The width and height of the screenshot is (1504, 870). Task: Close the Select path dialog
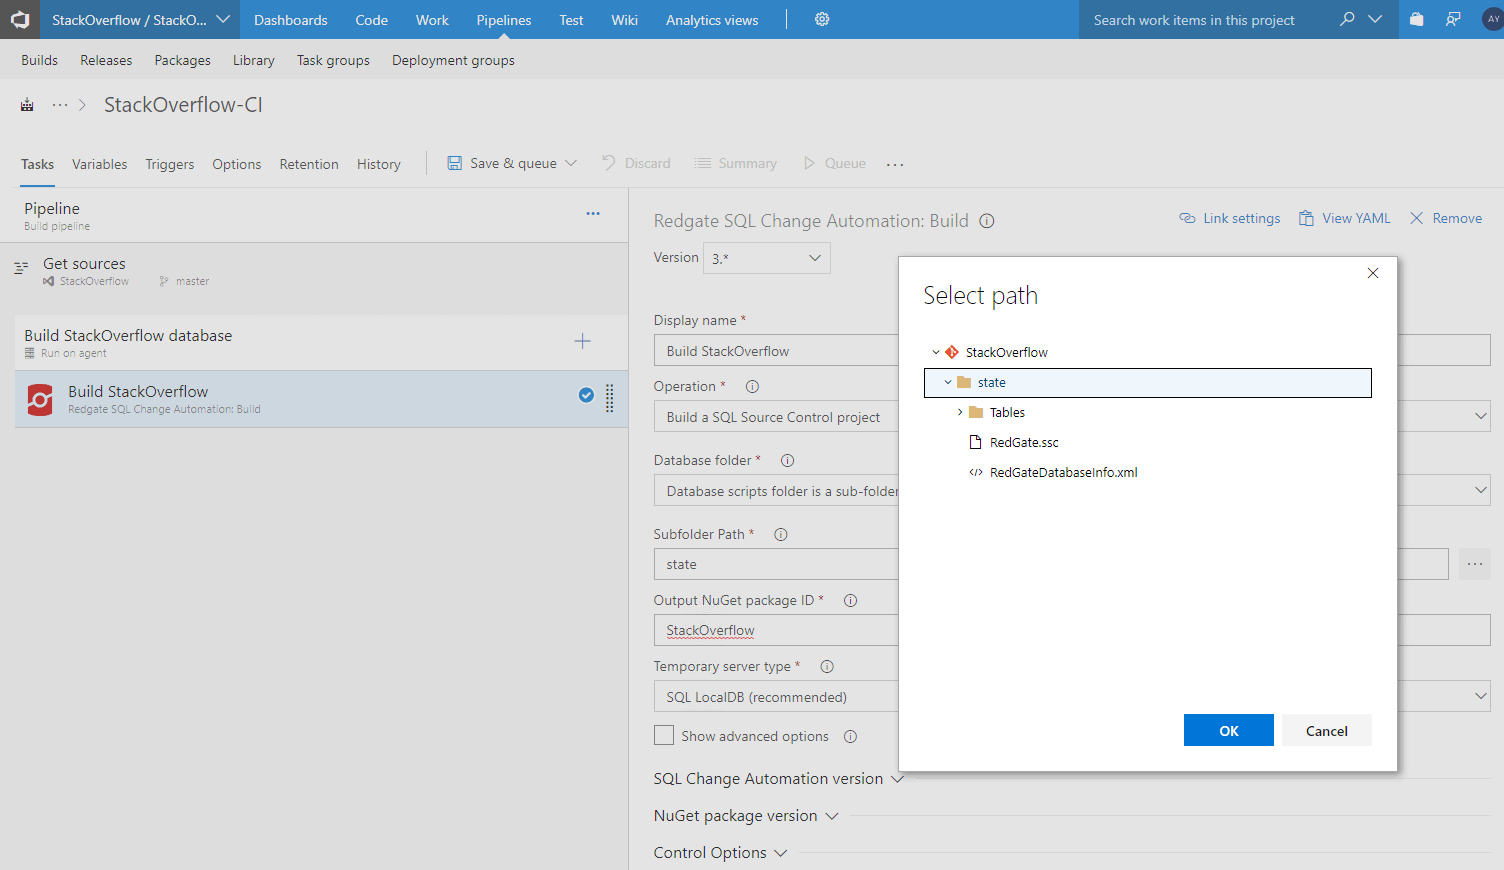[1373, 273]
